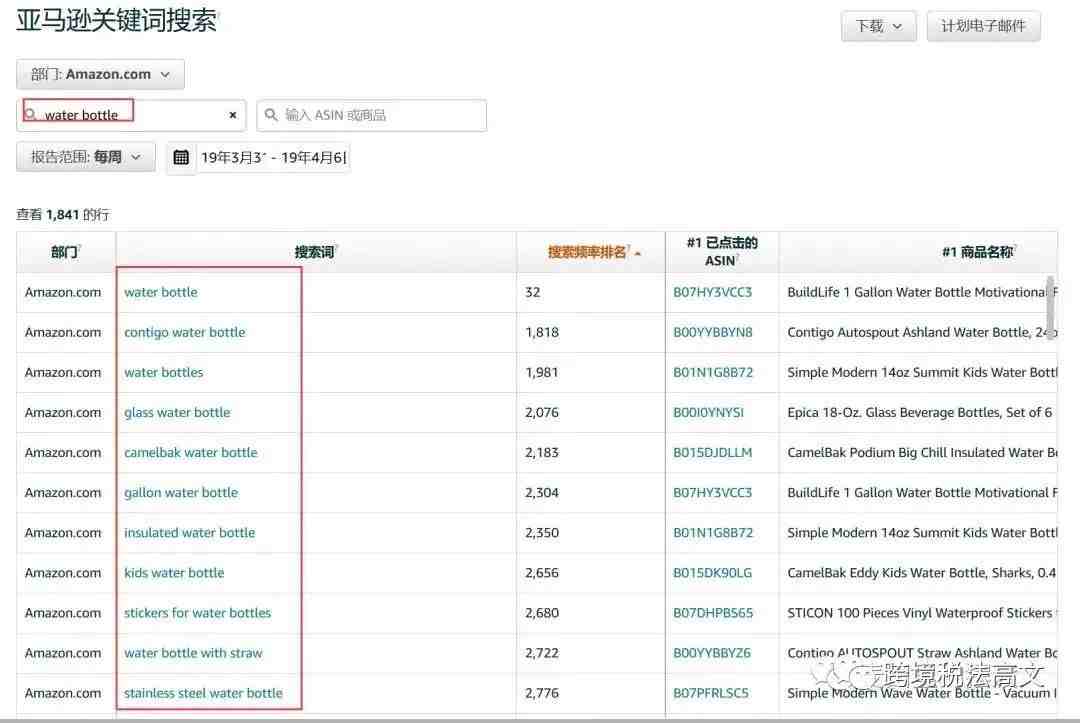
Task: Click the 查看 1,841 的行 count text
Action: [x=63, y=215]
